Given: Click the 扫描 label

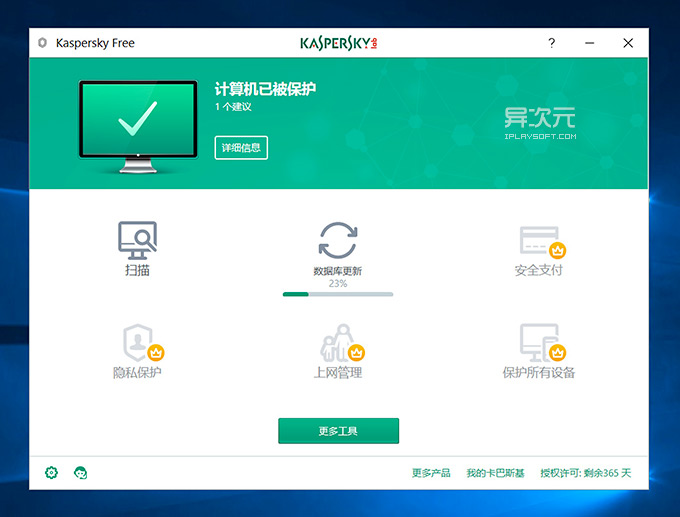Looking at the screenshot, I should (137, 270).
